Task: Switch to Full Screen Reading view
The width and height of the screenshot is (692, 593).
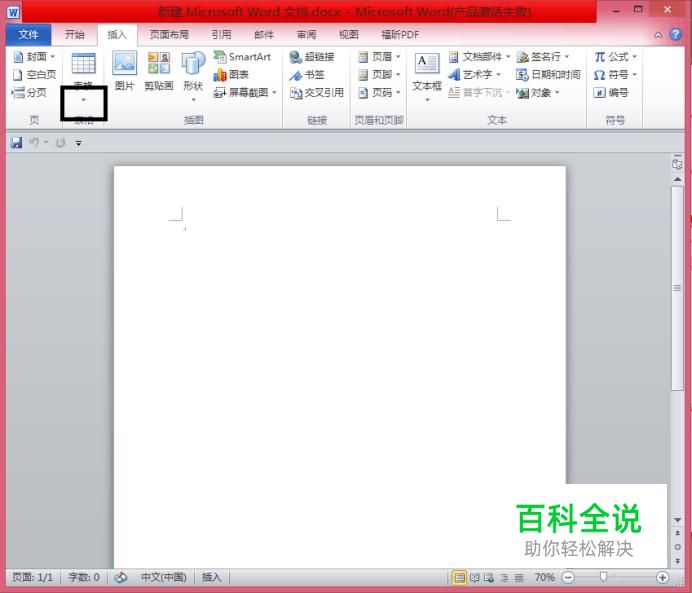Action: pos(475,577)
